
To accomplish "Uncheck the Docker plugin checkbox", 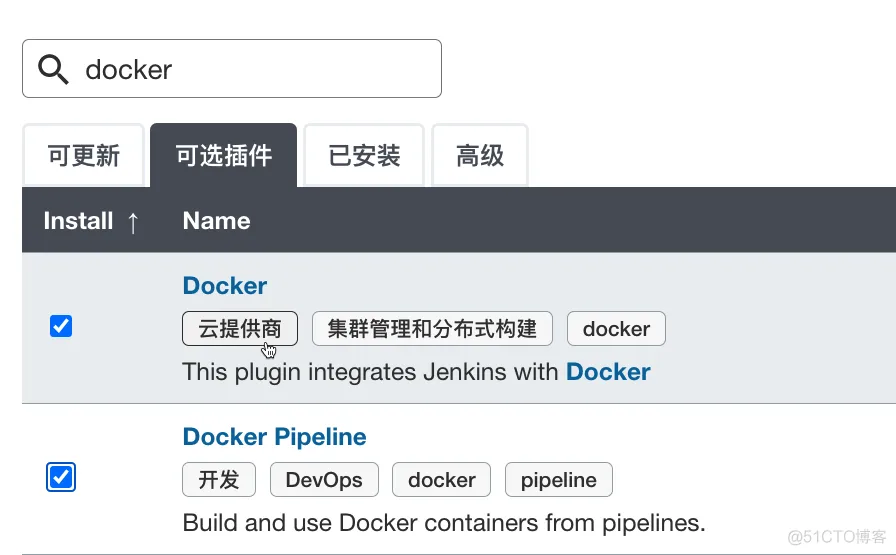I will pyautogui.click(x=61, y=326).
